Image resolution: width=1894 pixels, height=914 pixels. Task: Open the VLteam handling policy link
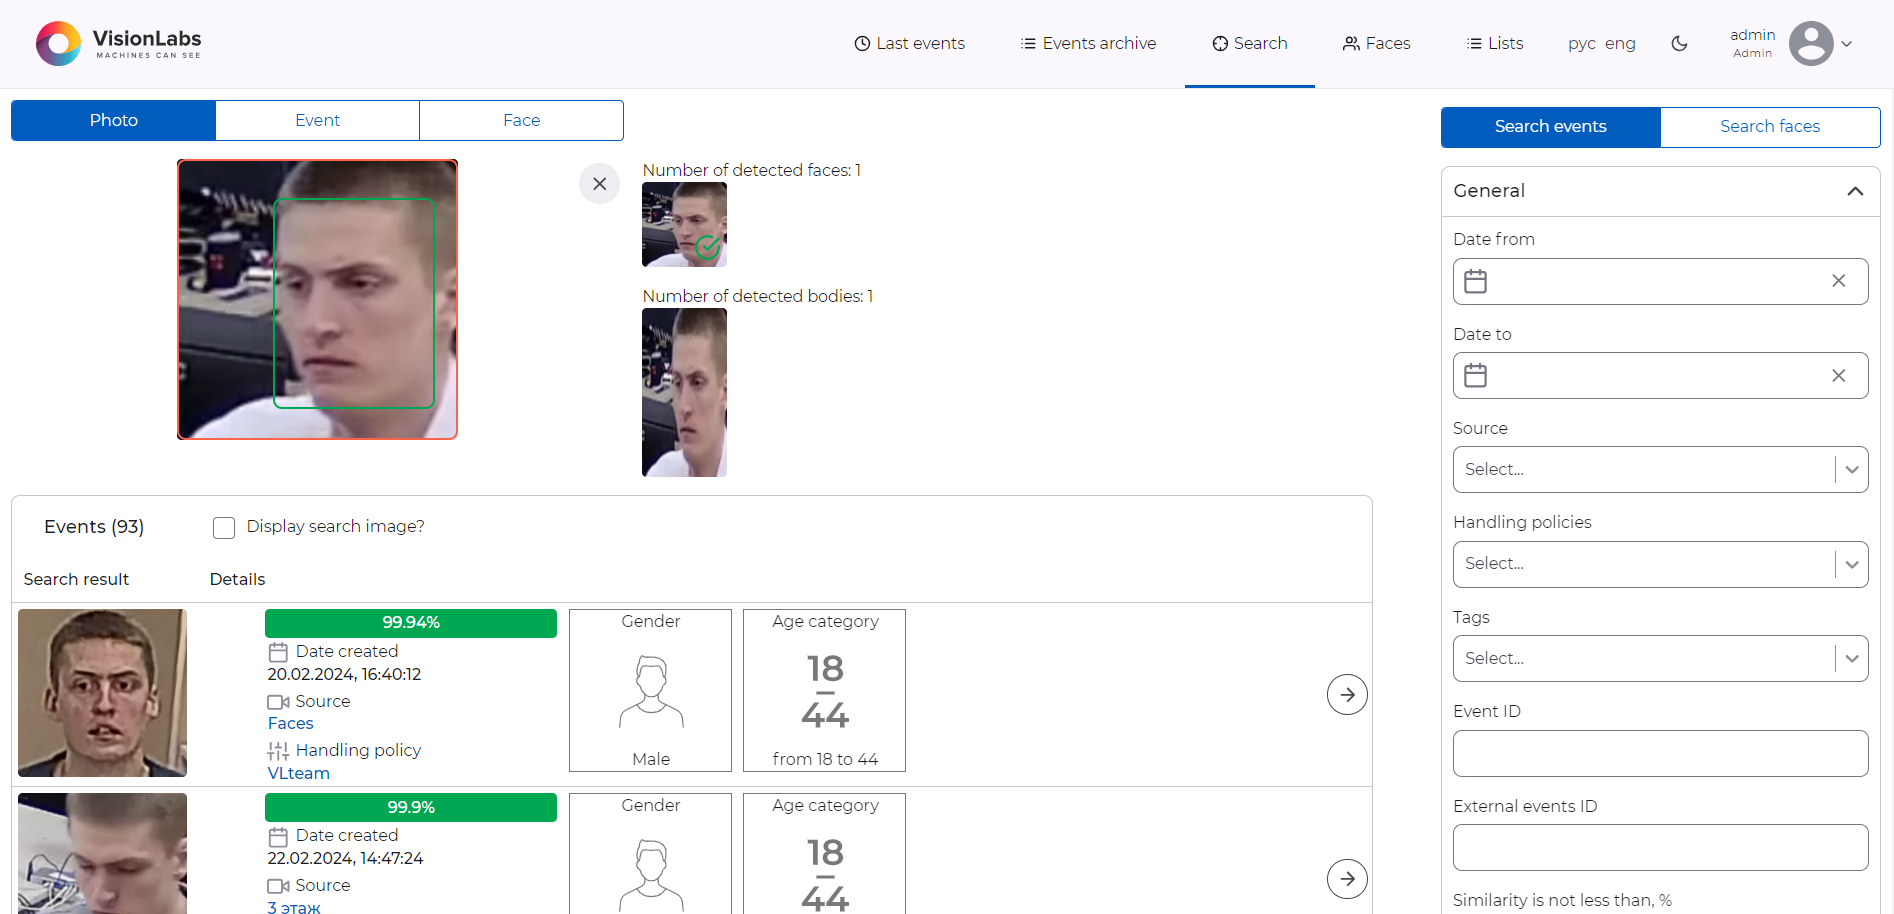click(x=297, y=773)
